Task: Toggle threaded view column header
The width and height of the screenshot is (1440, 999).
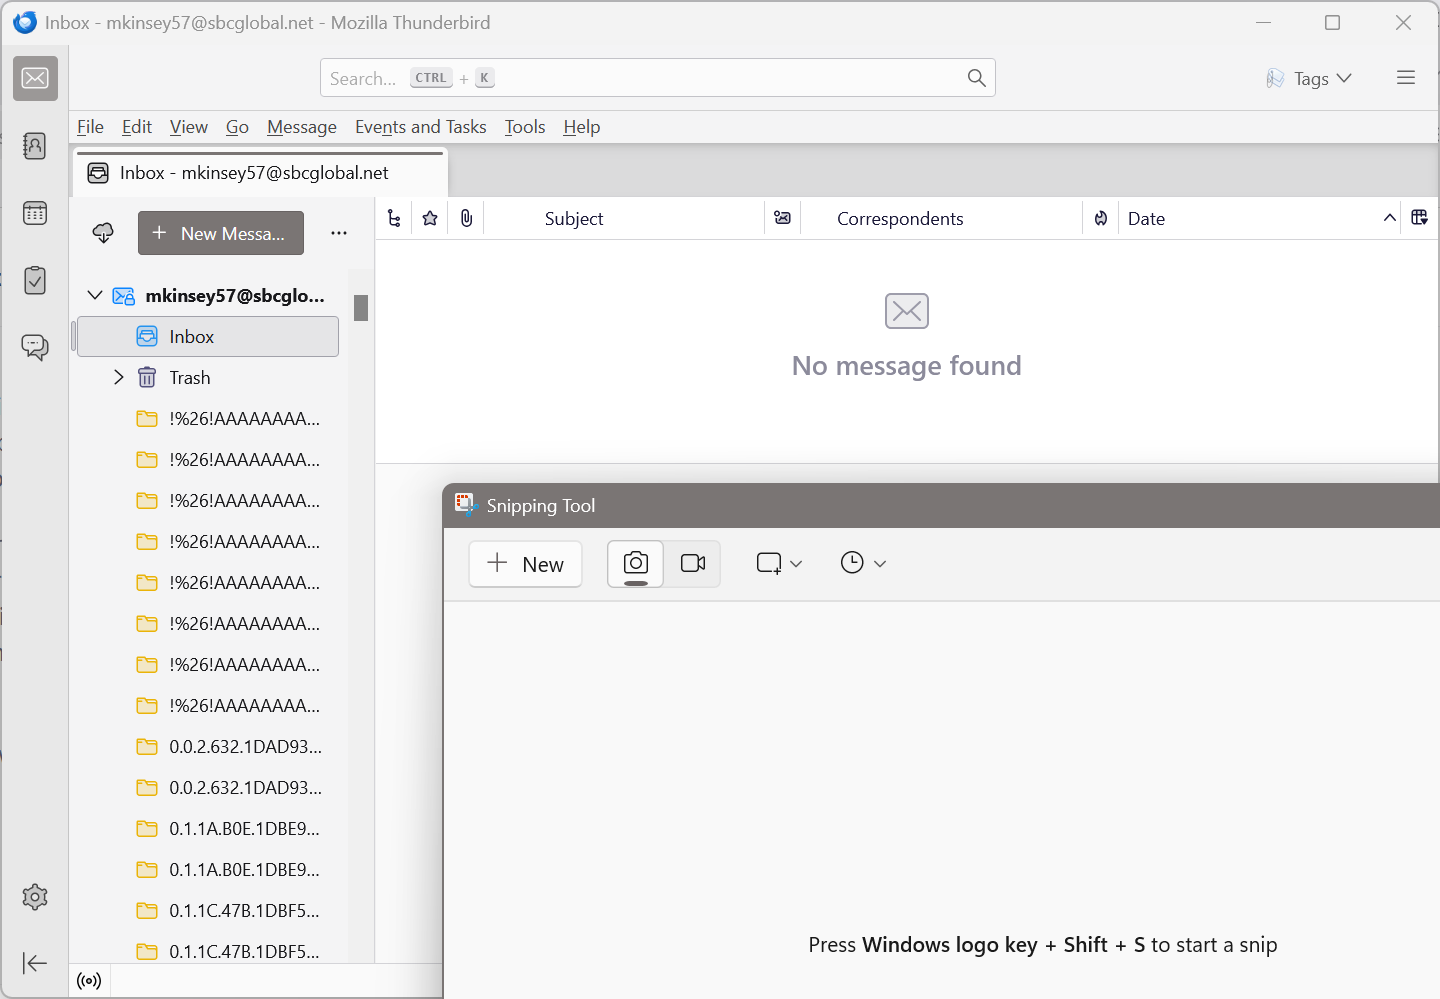Action: tap(394, 218)
